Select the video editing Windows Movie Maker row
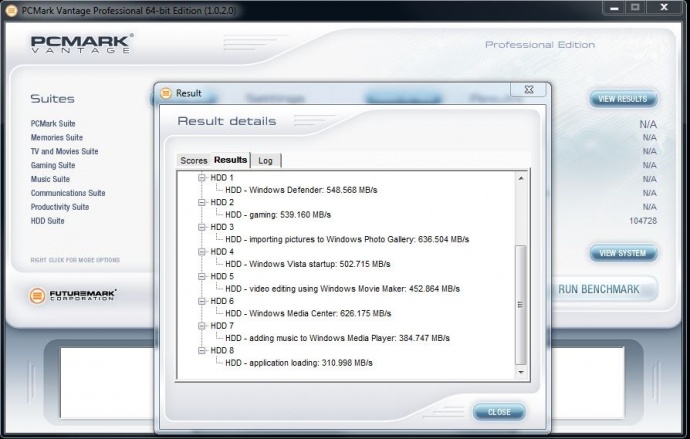The width and height of the screenshot is (690, 439). [x=342, y=289]
